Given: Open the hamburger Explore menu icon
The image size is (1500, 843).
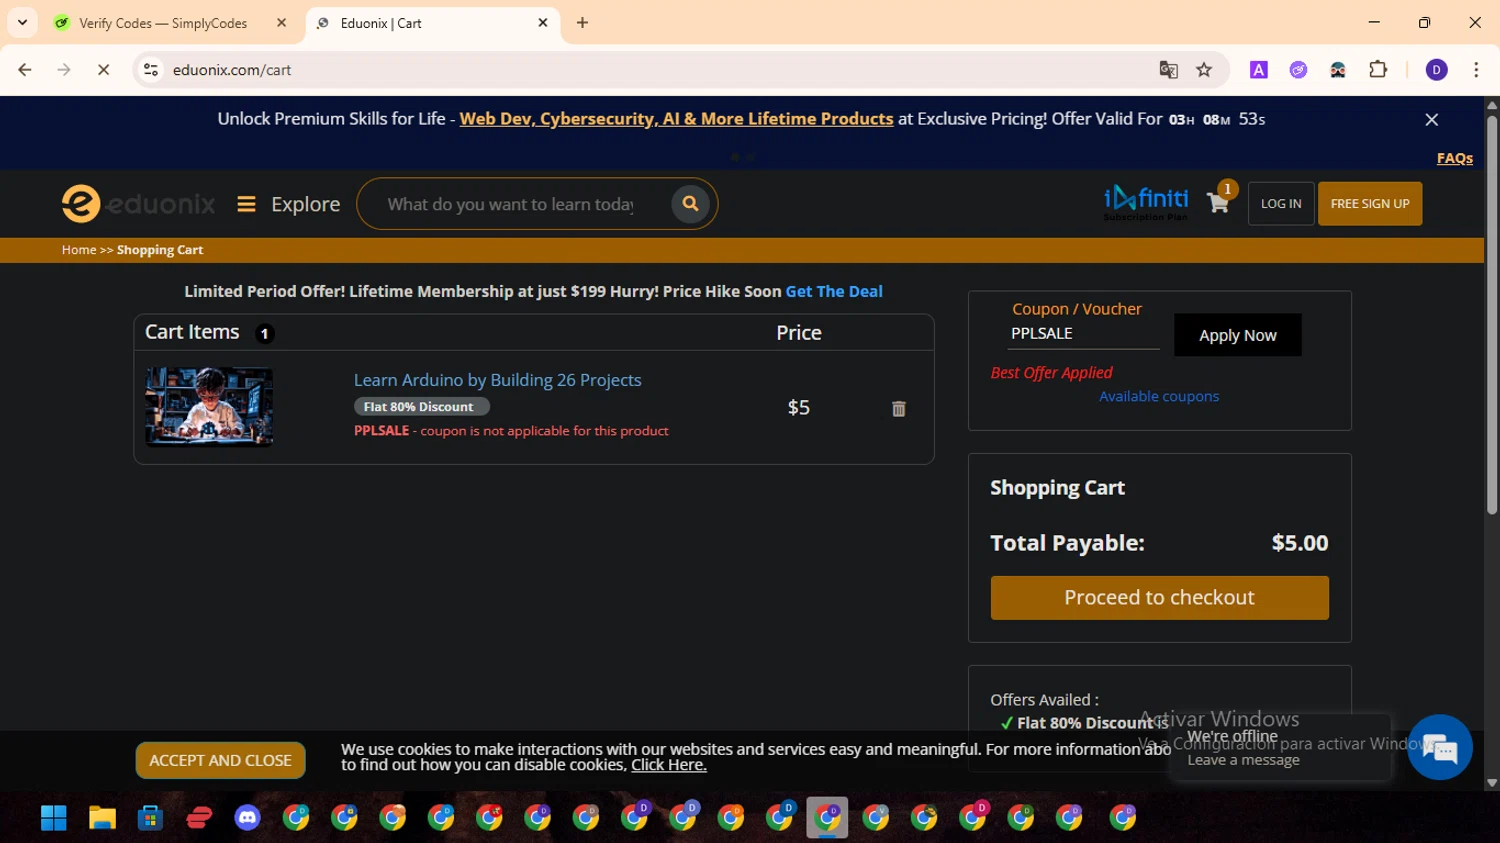Looking at the screenshot, I should [x=246, y=204].
